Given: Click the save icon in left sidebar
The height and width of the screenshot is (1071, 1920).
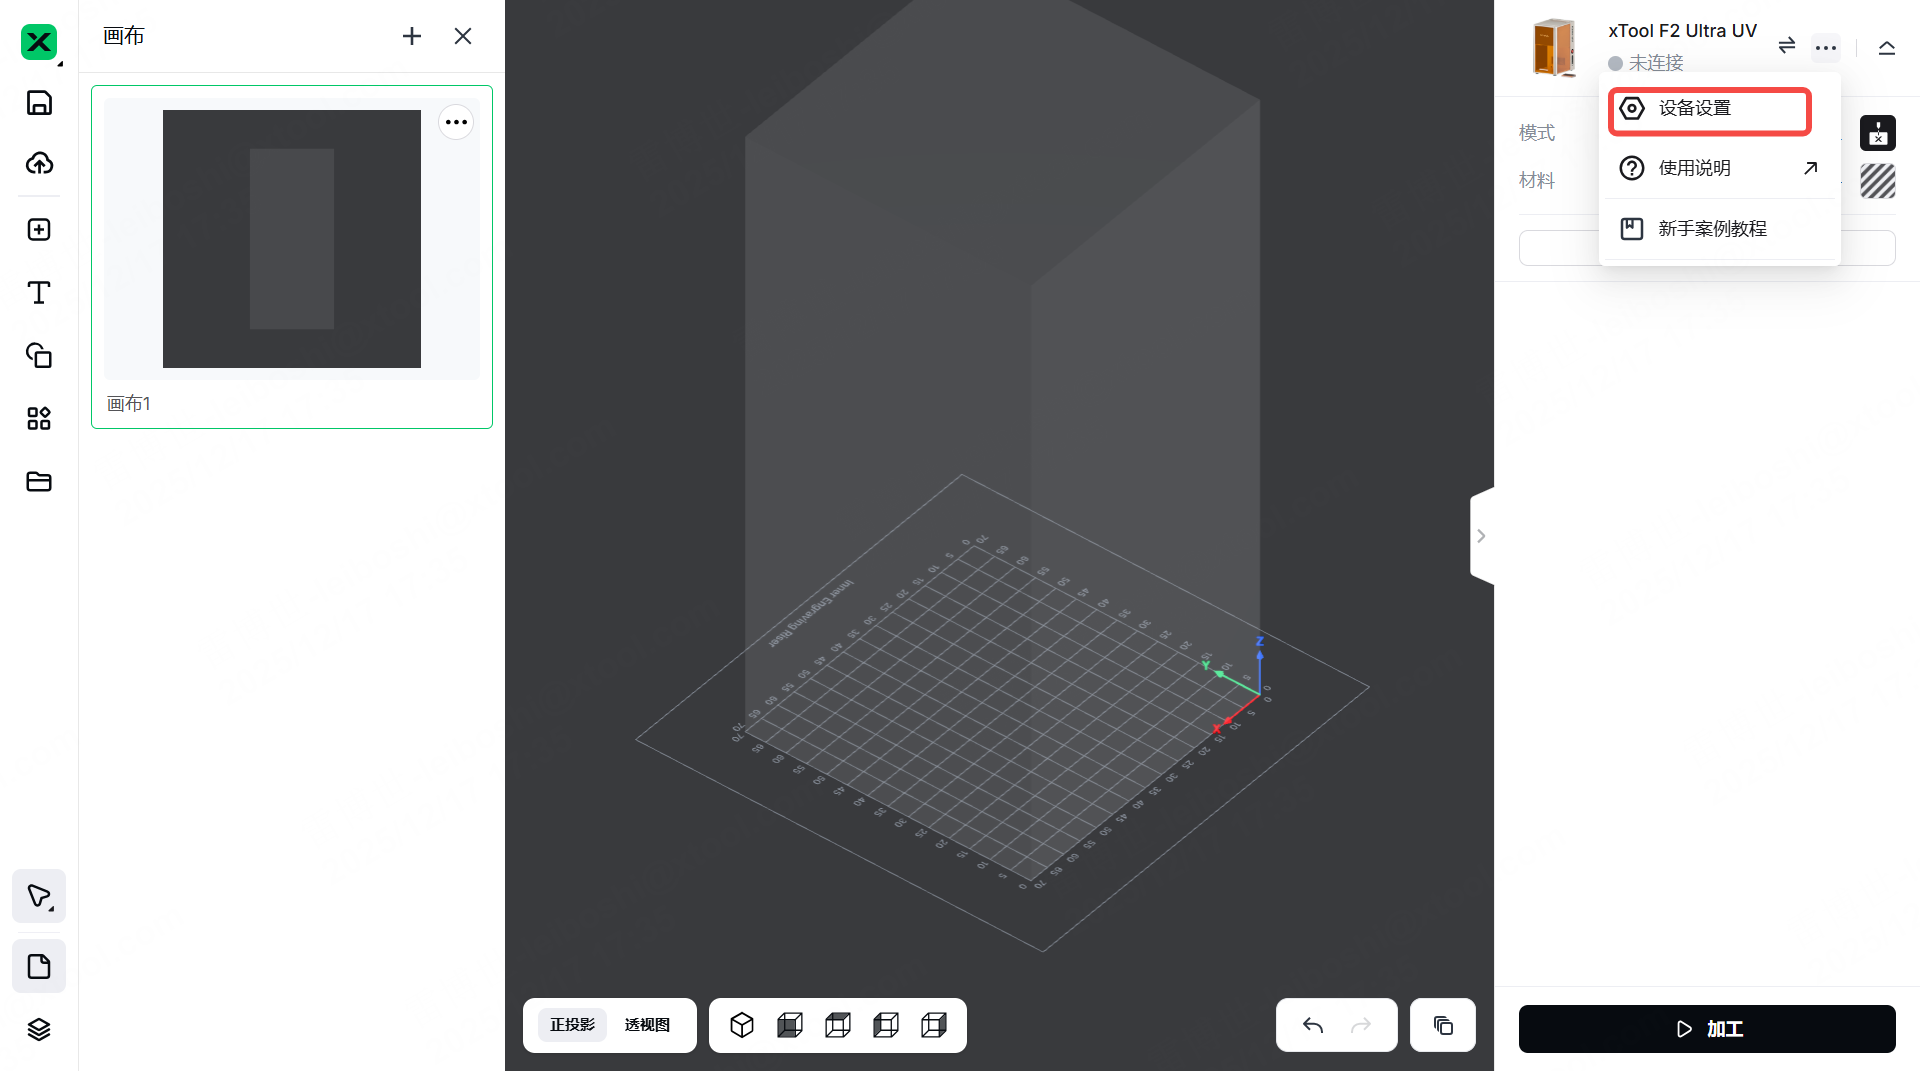Looking at the screenshot, I should point(39,103).
